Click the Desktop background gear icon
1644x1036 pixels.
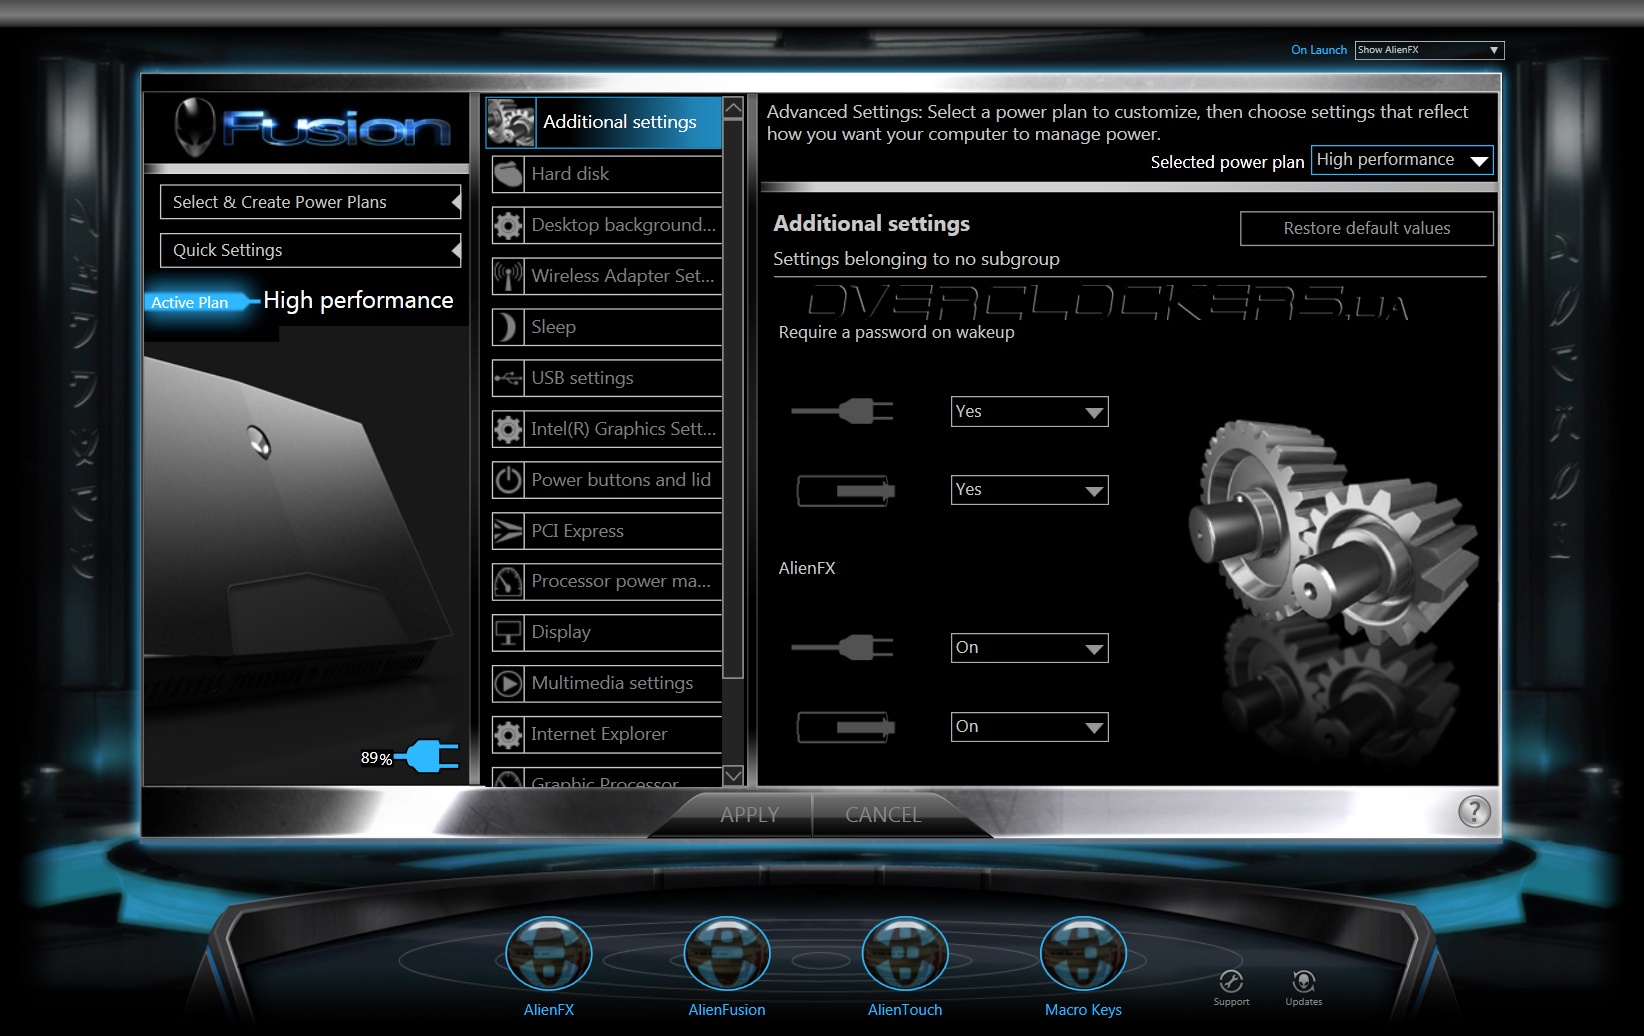(x=508, y=225)
